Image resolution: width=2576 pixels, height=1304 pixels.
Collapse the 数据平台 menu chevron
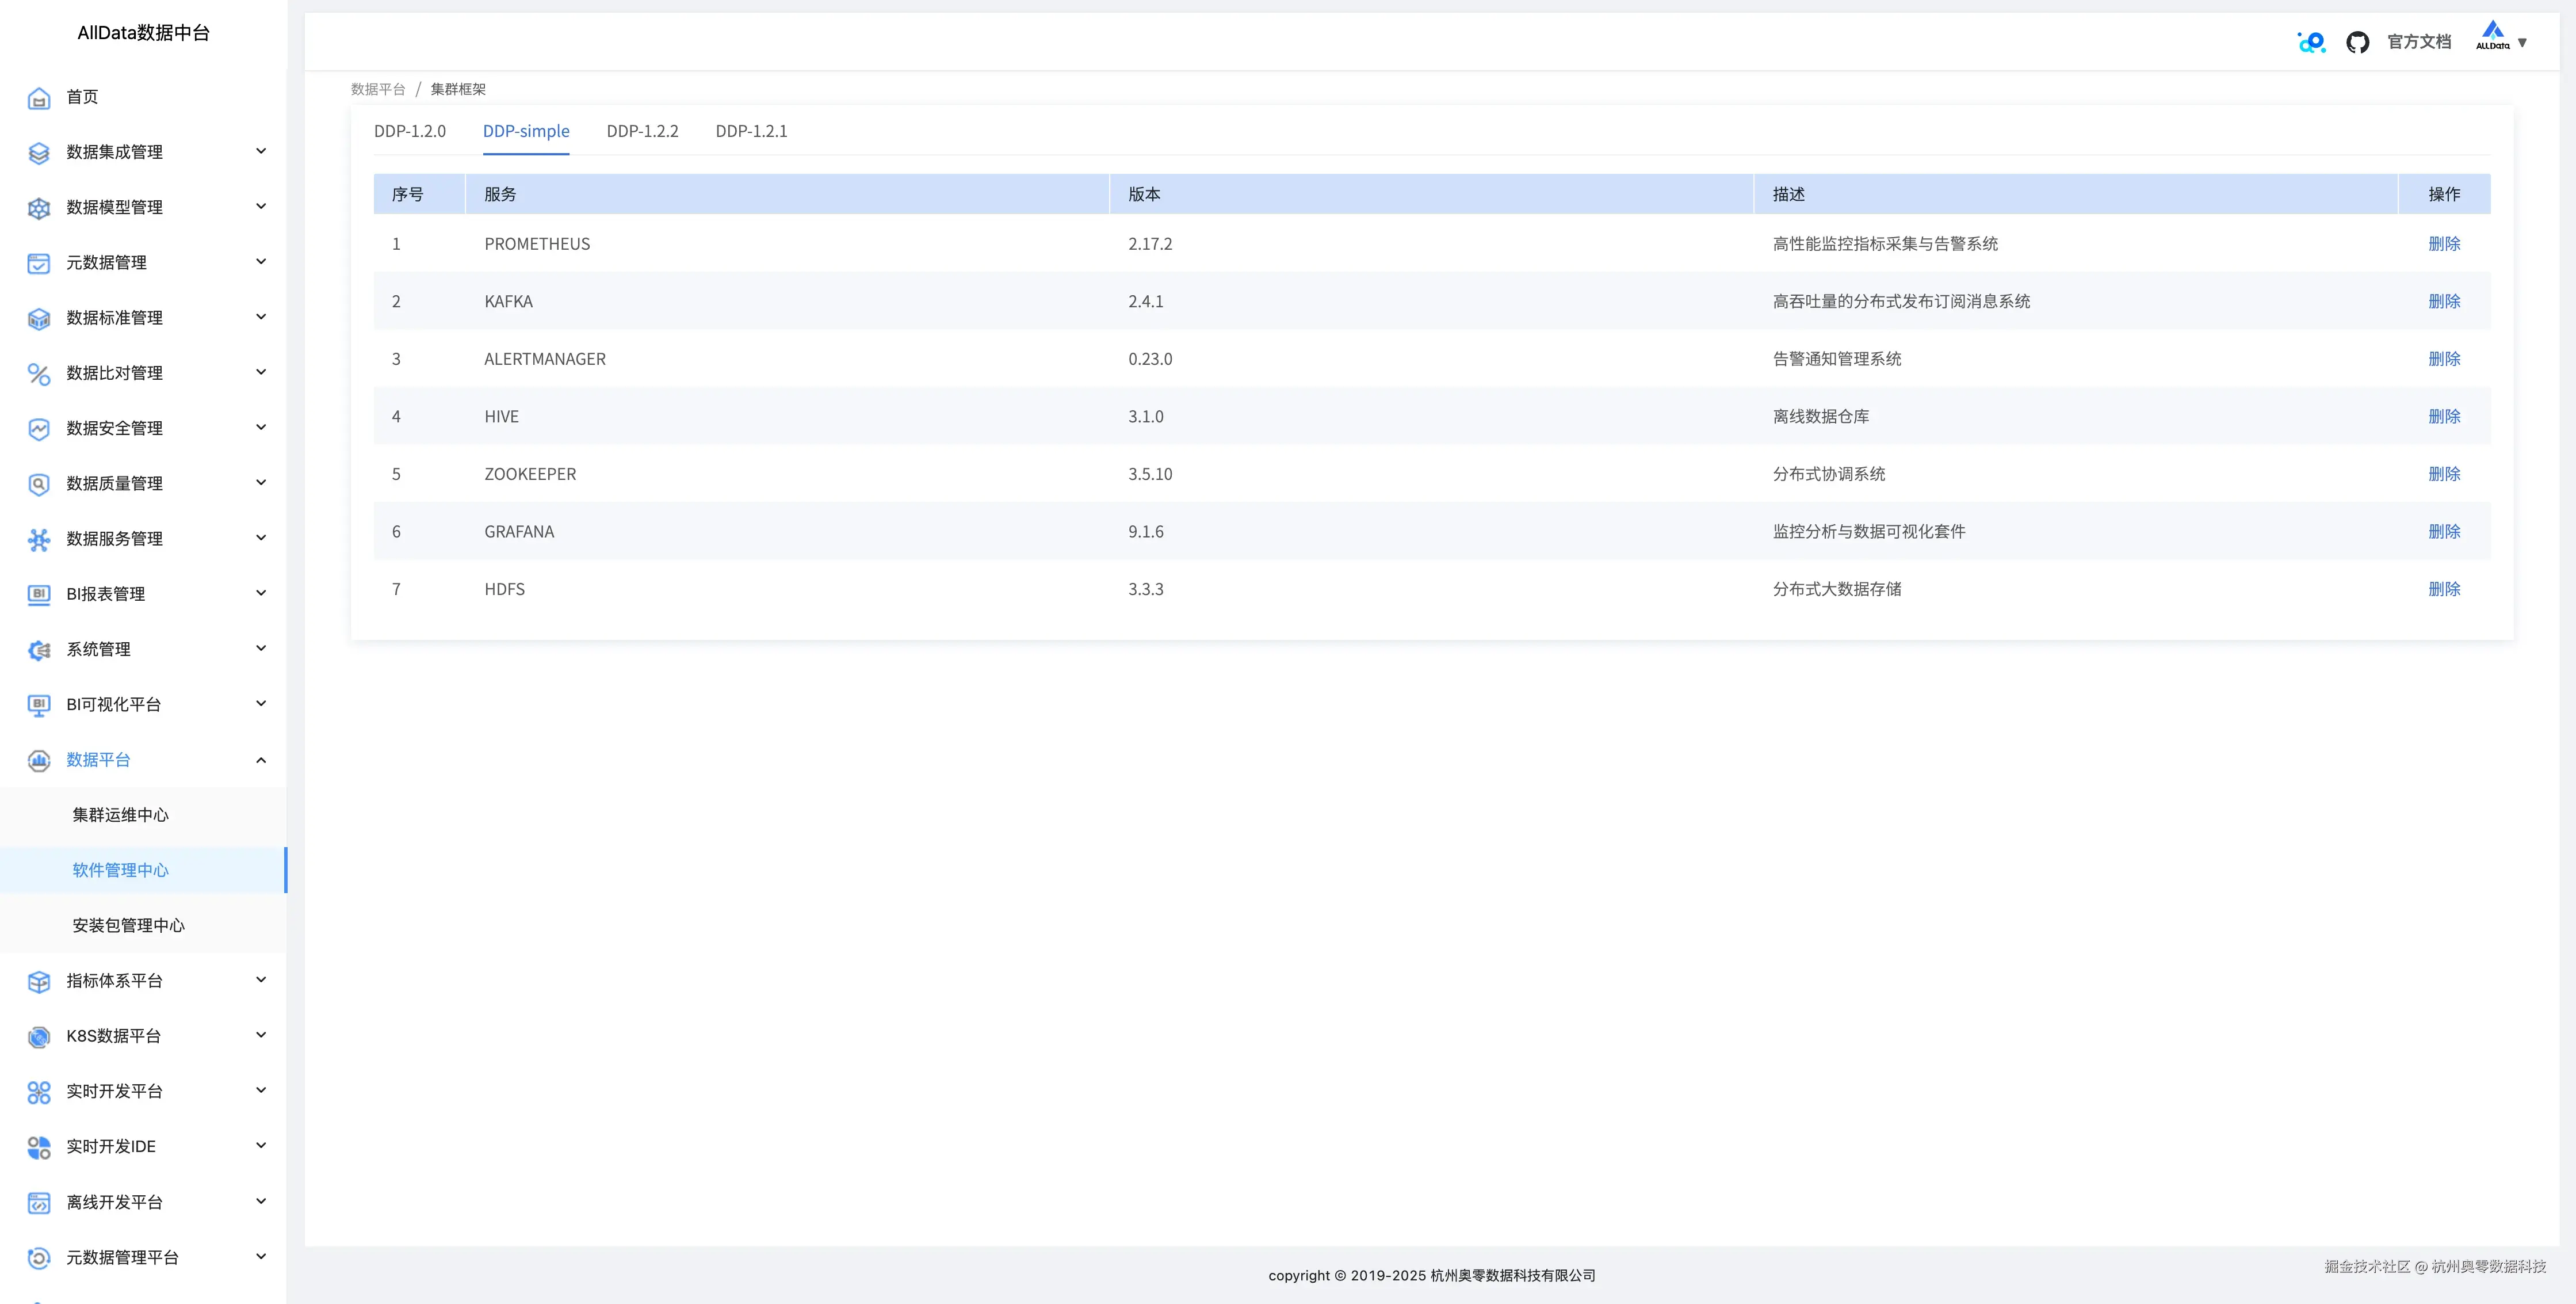[x=261, y=760]
